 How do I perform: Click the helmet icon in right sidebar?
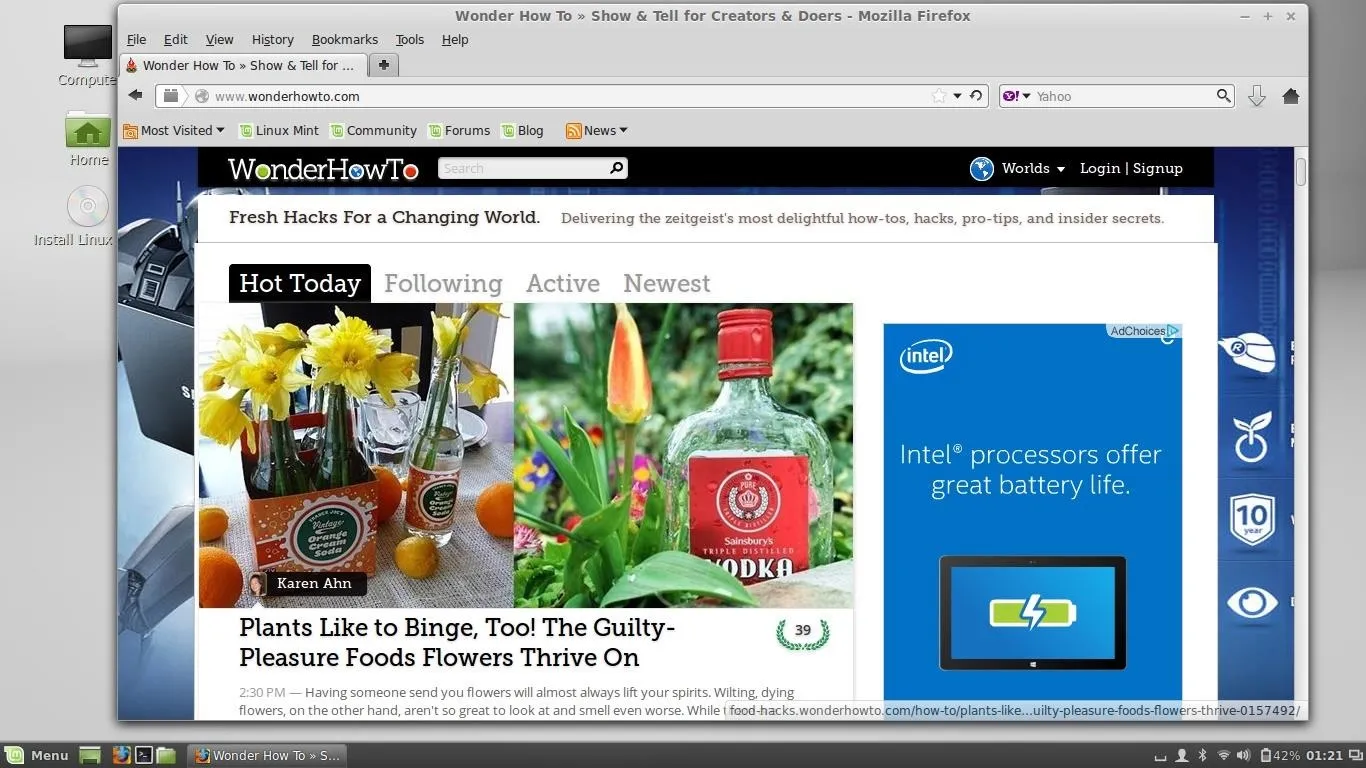1249,353
